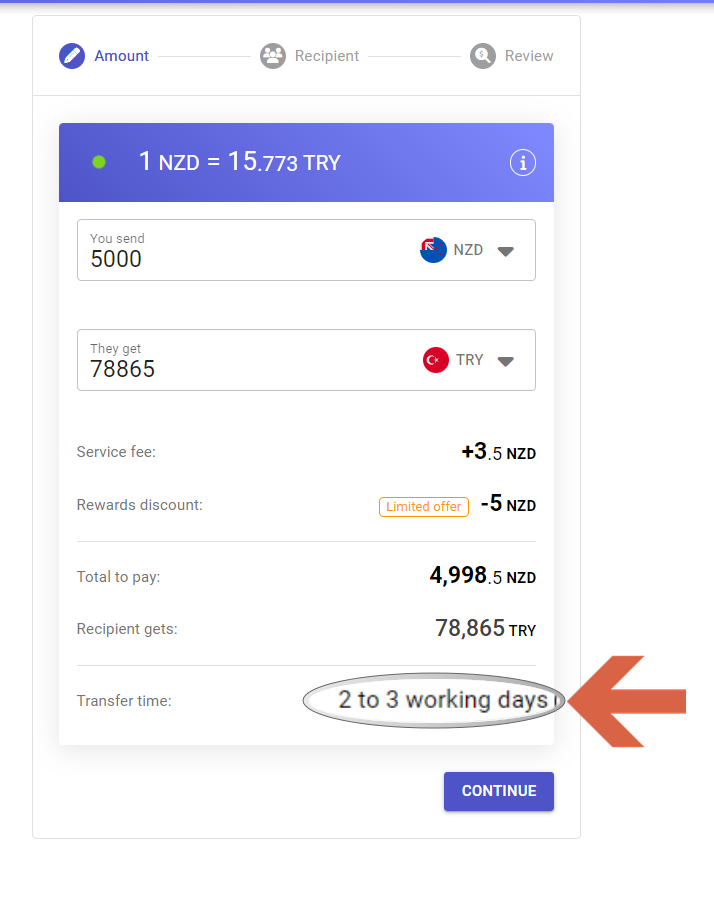
Task: Switch to the Review step tab
Action: (x=529, y=56)
